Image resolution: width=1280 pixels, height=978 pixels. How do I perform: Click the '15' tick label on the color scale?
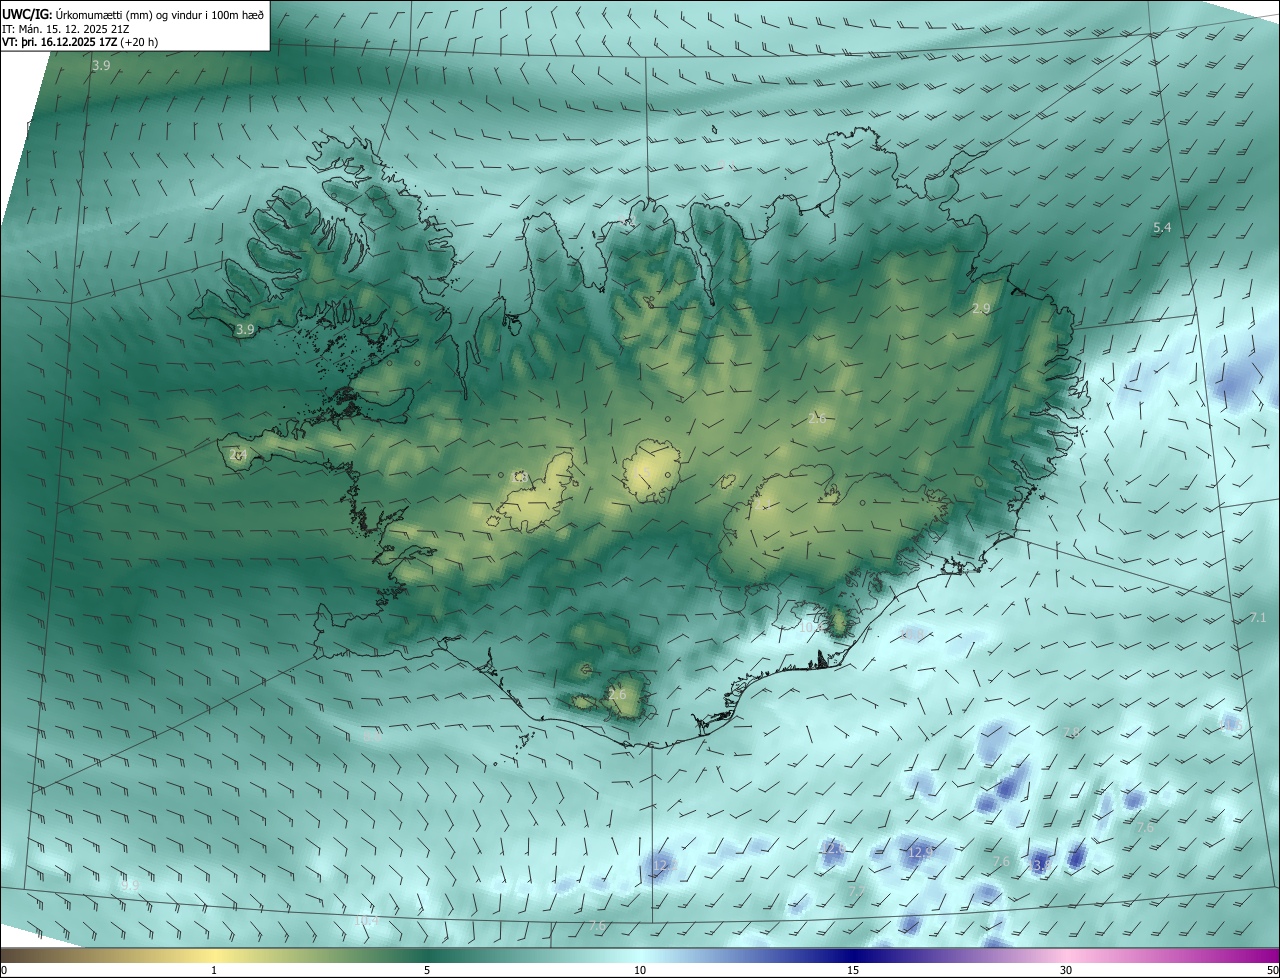(x=853, y=970)
